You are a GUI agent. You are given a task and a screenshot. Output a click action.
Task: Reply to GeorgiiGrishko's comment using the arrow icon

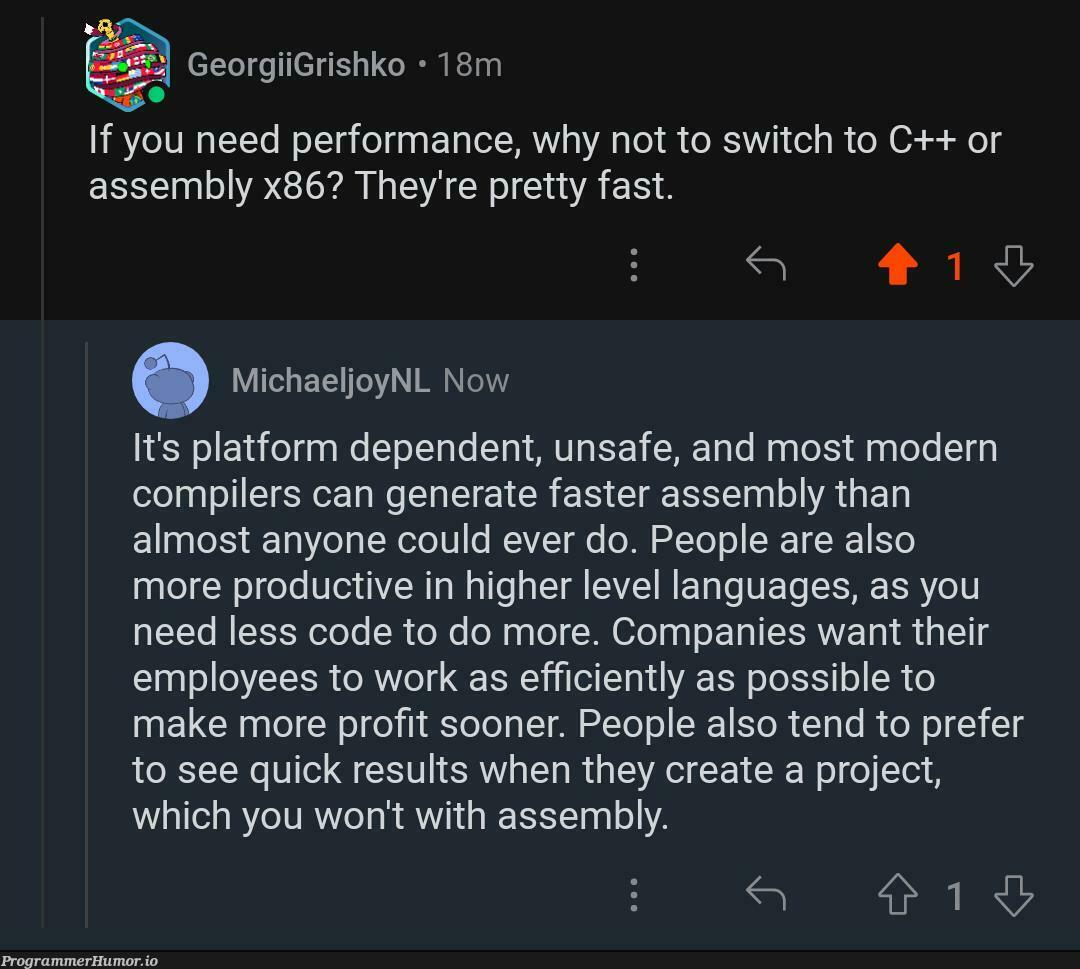coord(766,265)
